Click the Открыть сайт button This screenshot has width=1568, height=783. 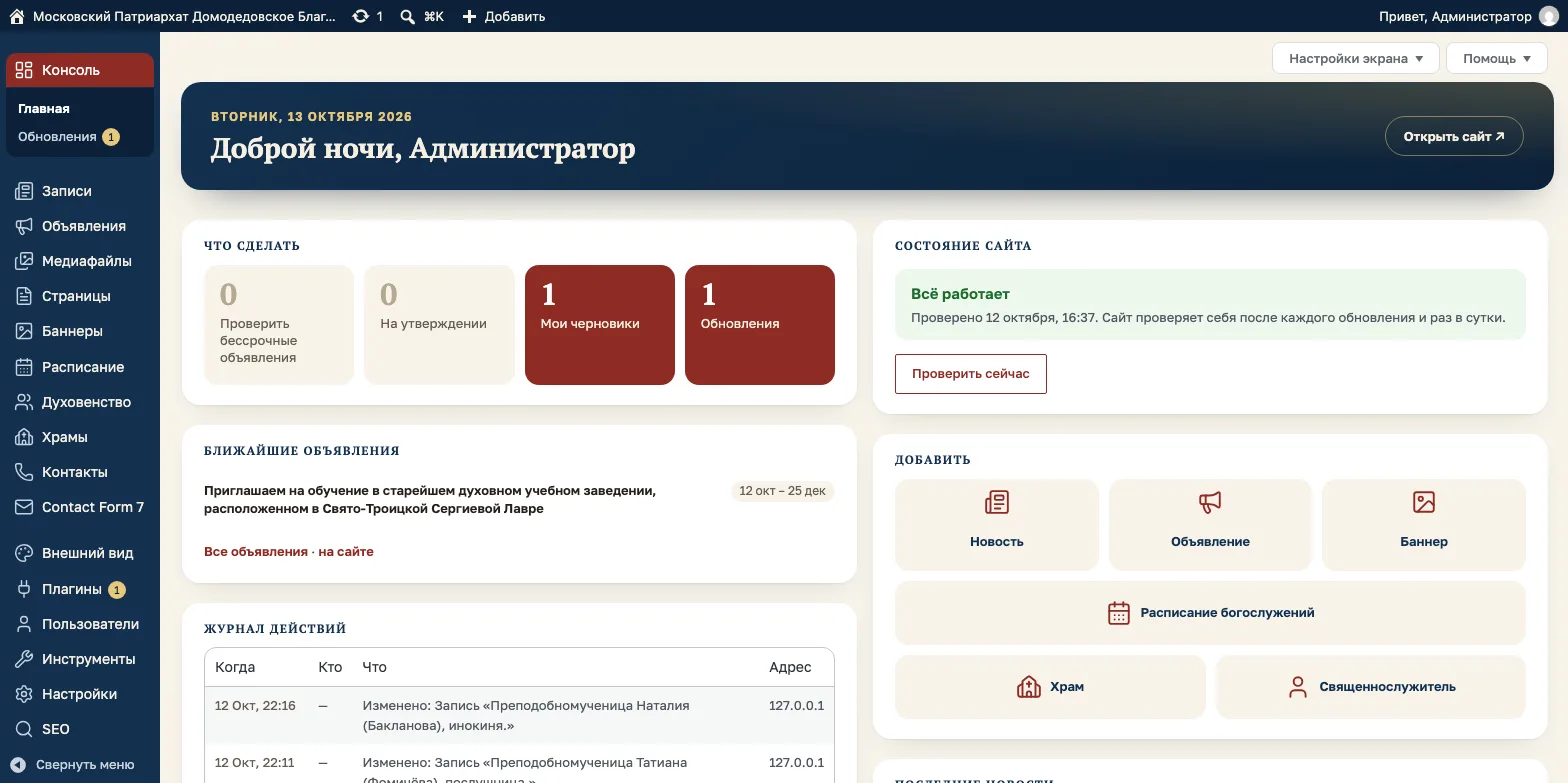coord(1454,136)
